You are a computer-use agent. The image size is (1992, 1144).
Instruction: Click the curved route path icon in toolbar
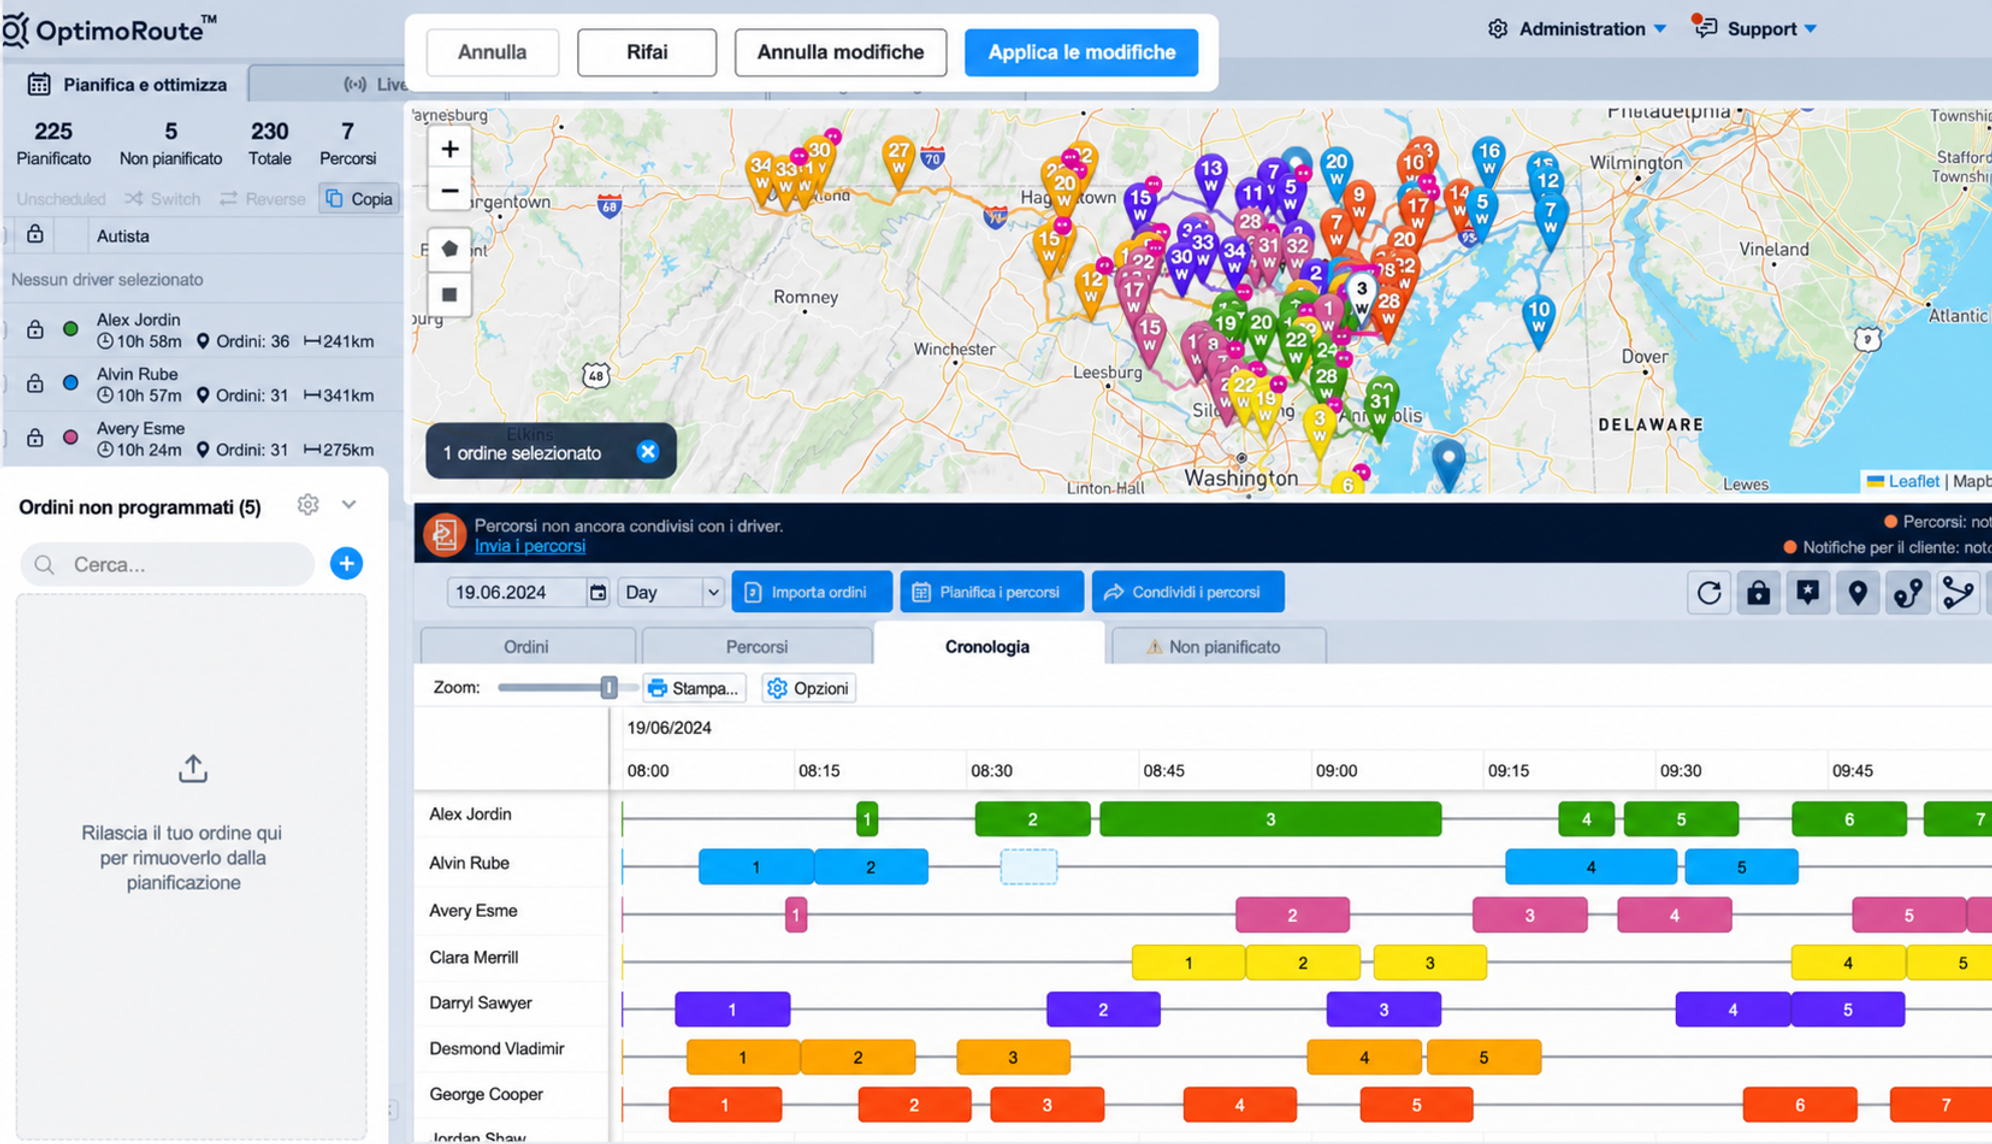1958,592
